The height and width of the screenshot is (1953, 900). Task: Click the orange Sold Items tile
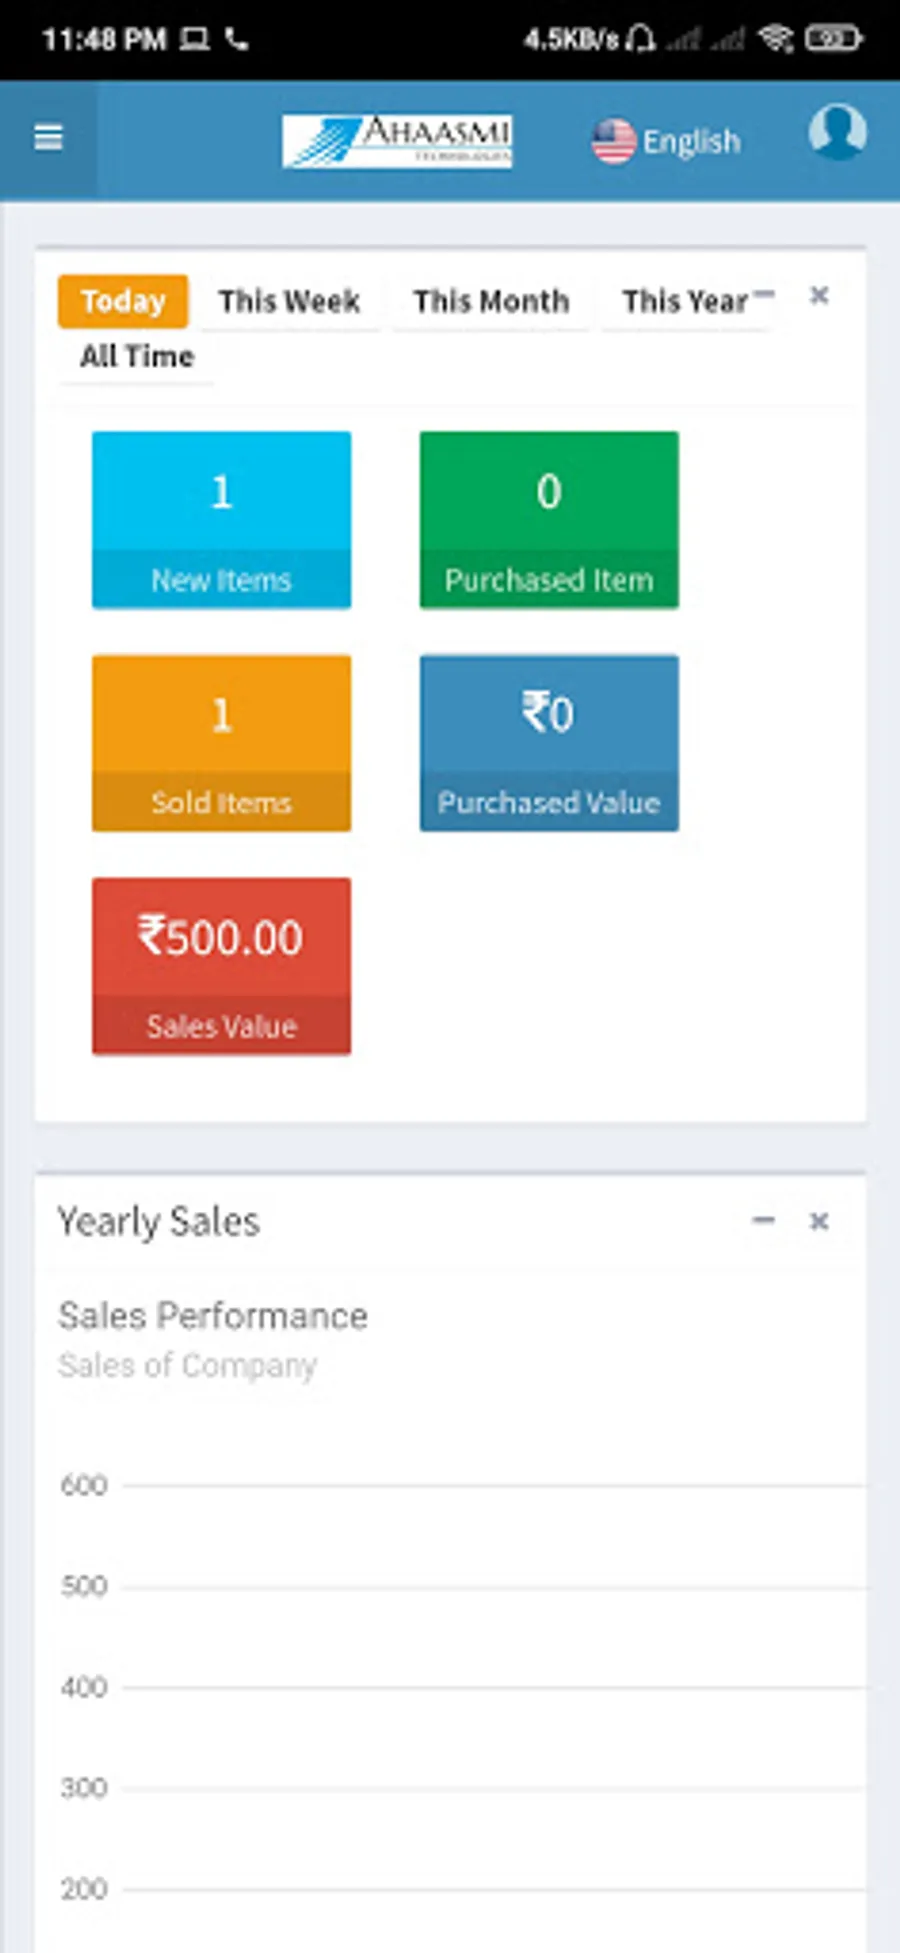tap(221, 742)
